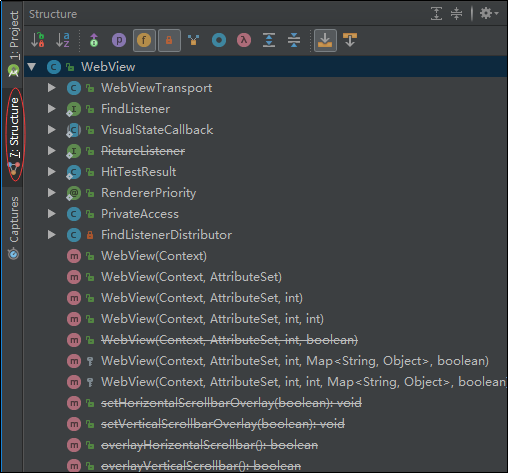Open Structure panel gear settings menu
508x473 pixels.
tap(489, 14)
